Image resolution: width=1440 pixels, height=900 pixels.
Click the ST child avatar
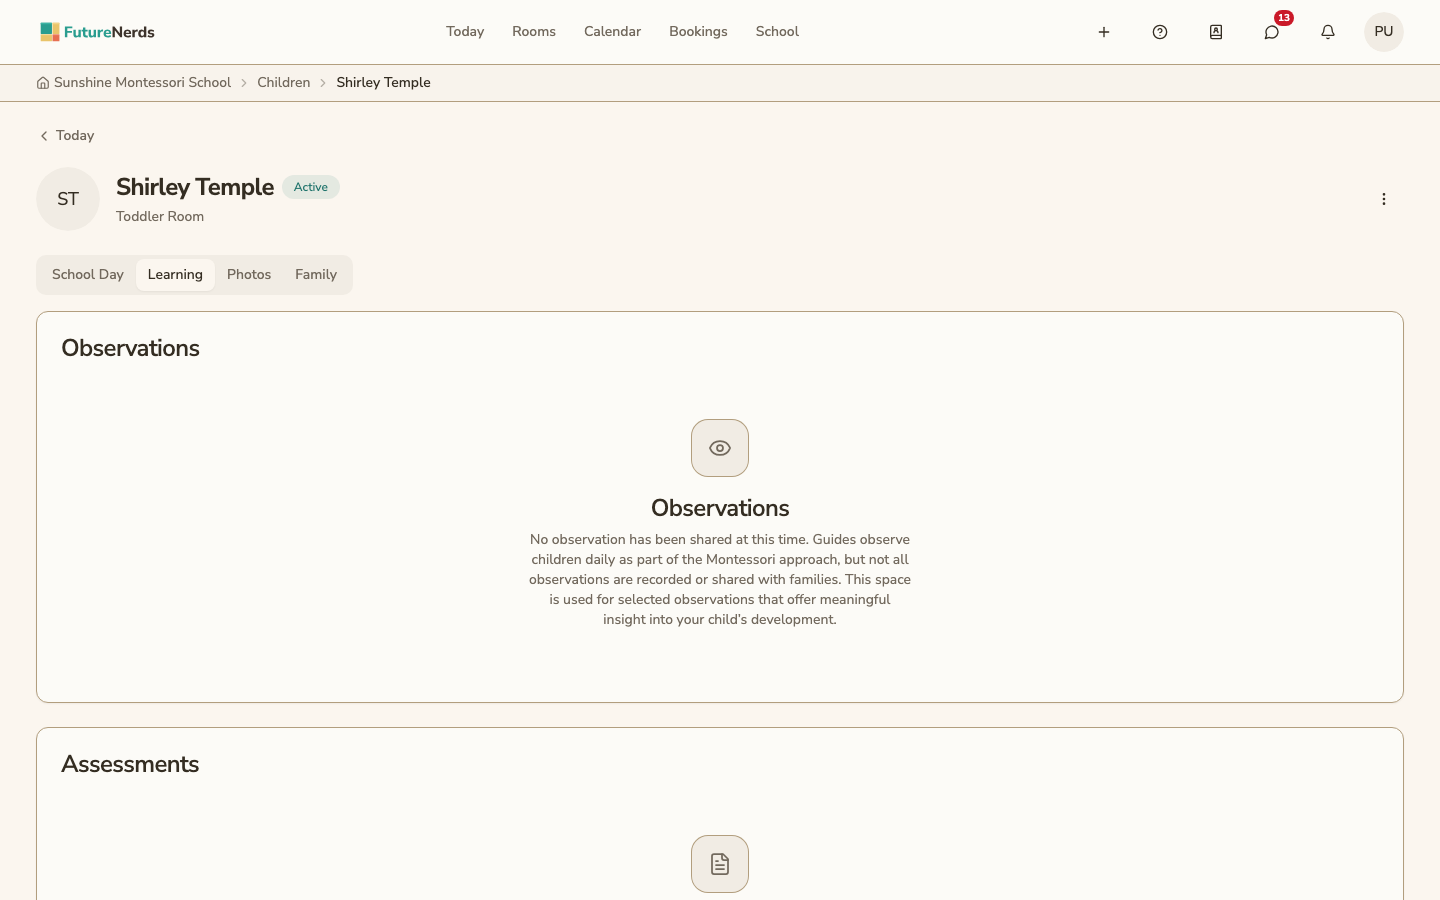click(x=68, y=199)
